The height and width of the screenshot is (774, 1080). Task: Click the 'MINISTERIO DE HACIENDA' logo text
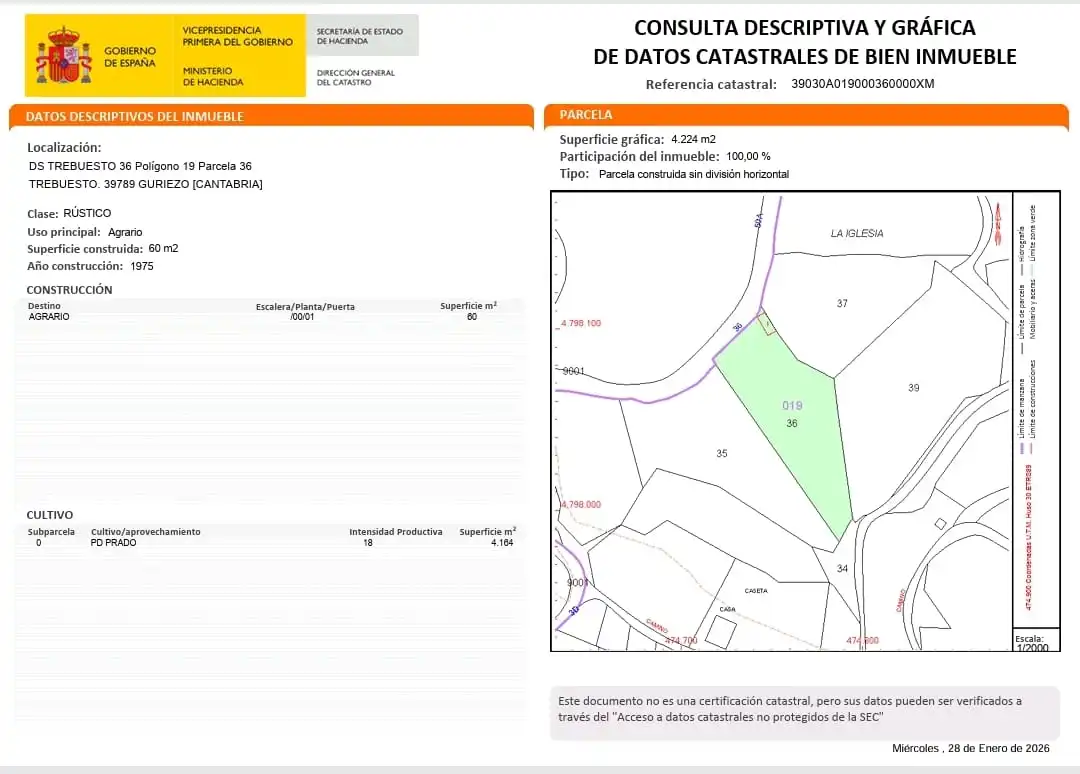click(213, 76)
